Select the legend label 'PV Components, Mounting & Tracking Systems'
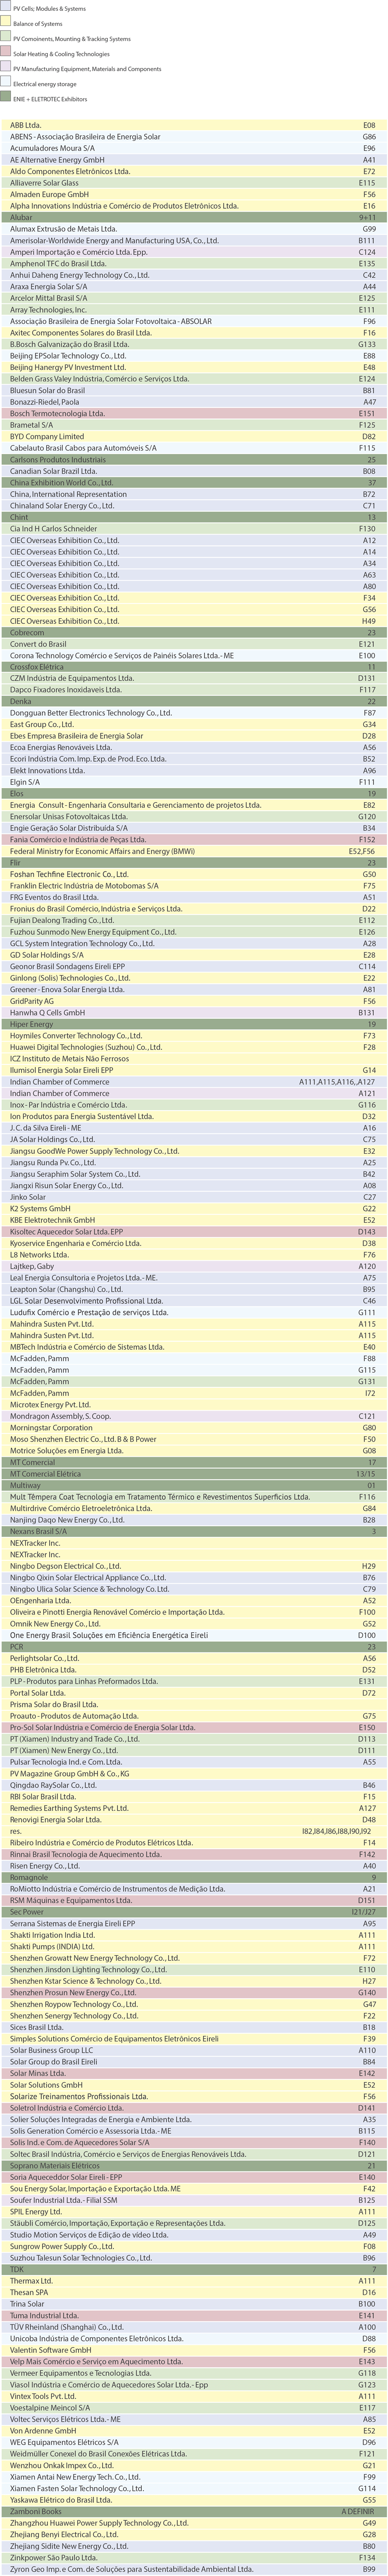 (x=72, y=38)
